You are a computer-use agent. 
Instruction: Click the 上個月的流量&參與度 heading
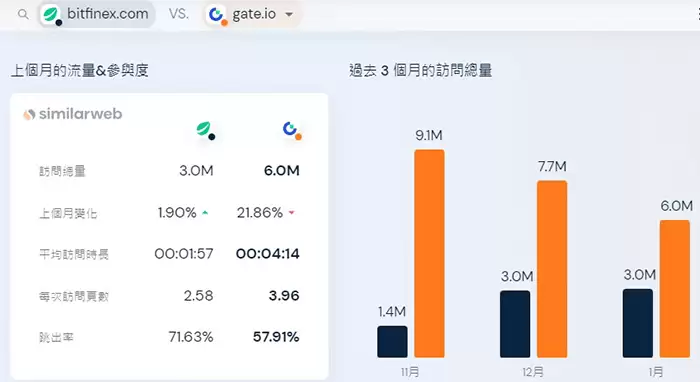pyautogui.click(x=79, y=71)
